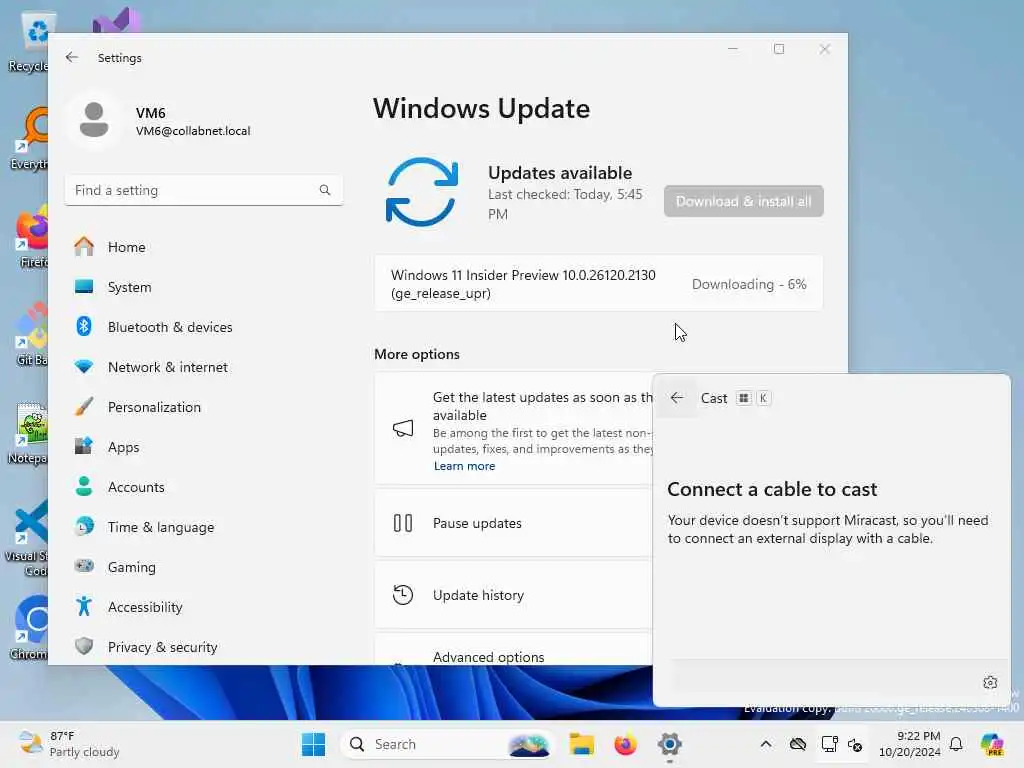1024x768 pixels.
Task: Click the Privacy & security shield icon
Action: click(84, 647)
